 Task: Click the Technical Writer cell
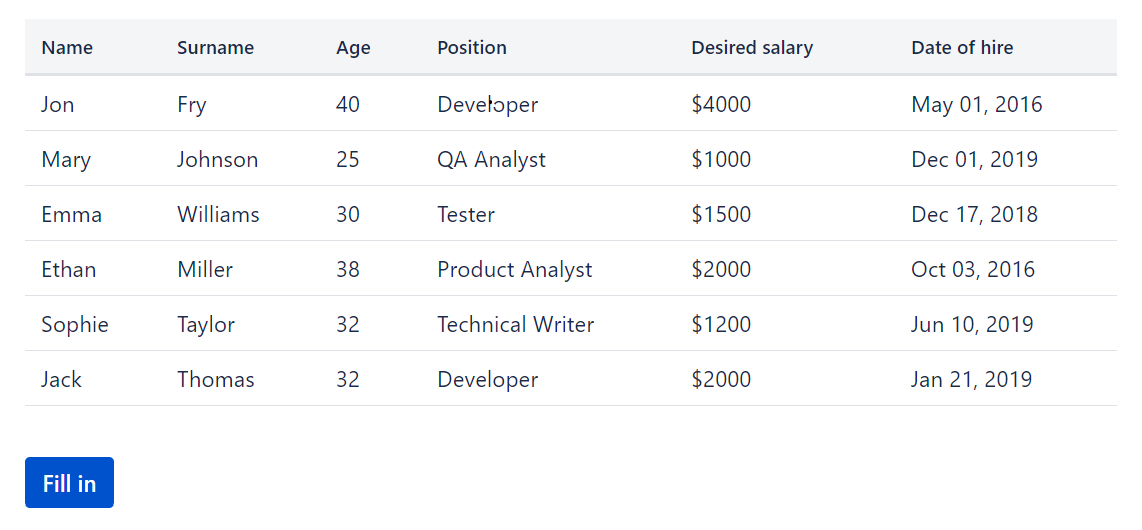tap(515, 325)
